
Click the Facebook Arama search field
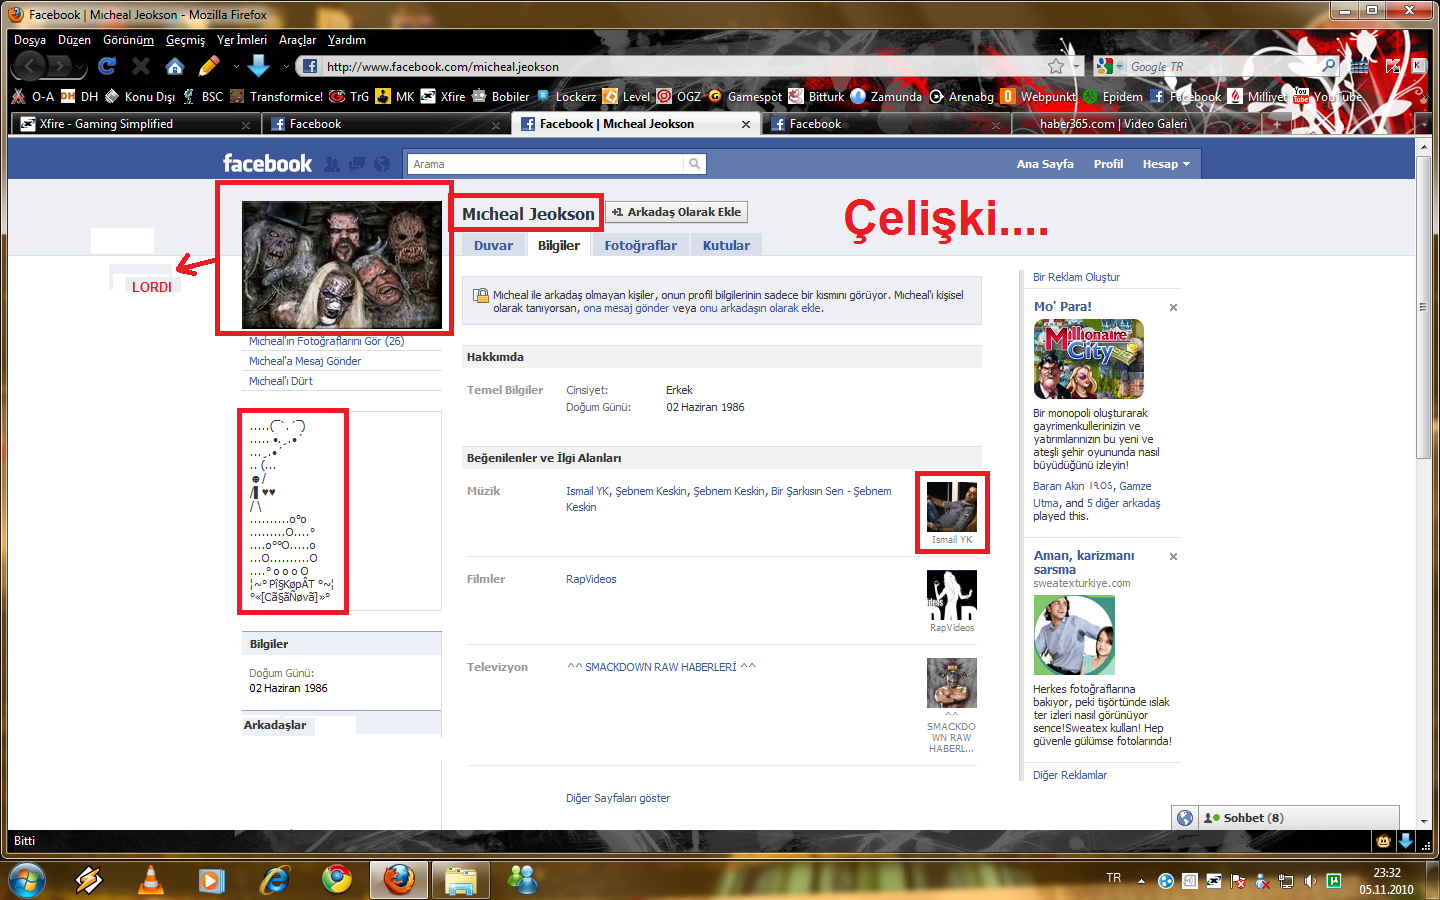pos(545,164)
